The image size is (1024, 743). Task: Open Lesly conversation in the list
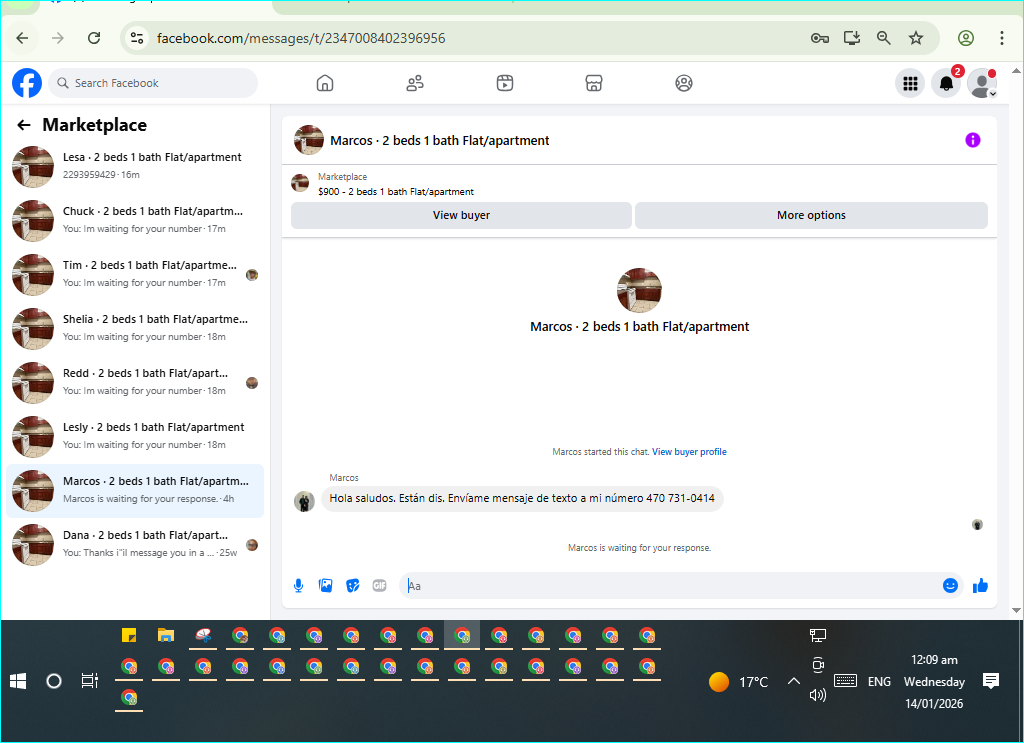[135, 437]
